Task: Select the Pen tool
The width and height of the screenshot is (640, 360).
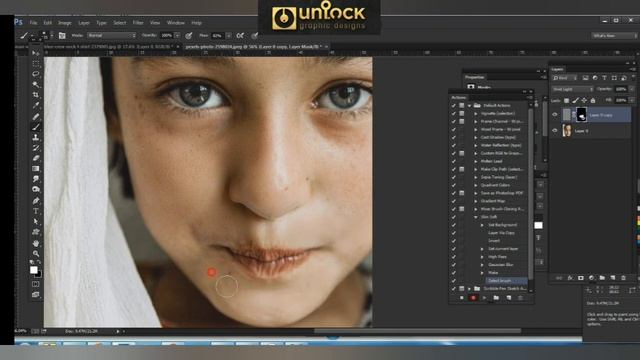Action: tap(36, 200)
